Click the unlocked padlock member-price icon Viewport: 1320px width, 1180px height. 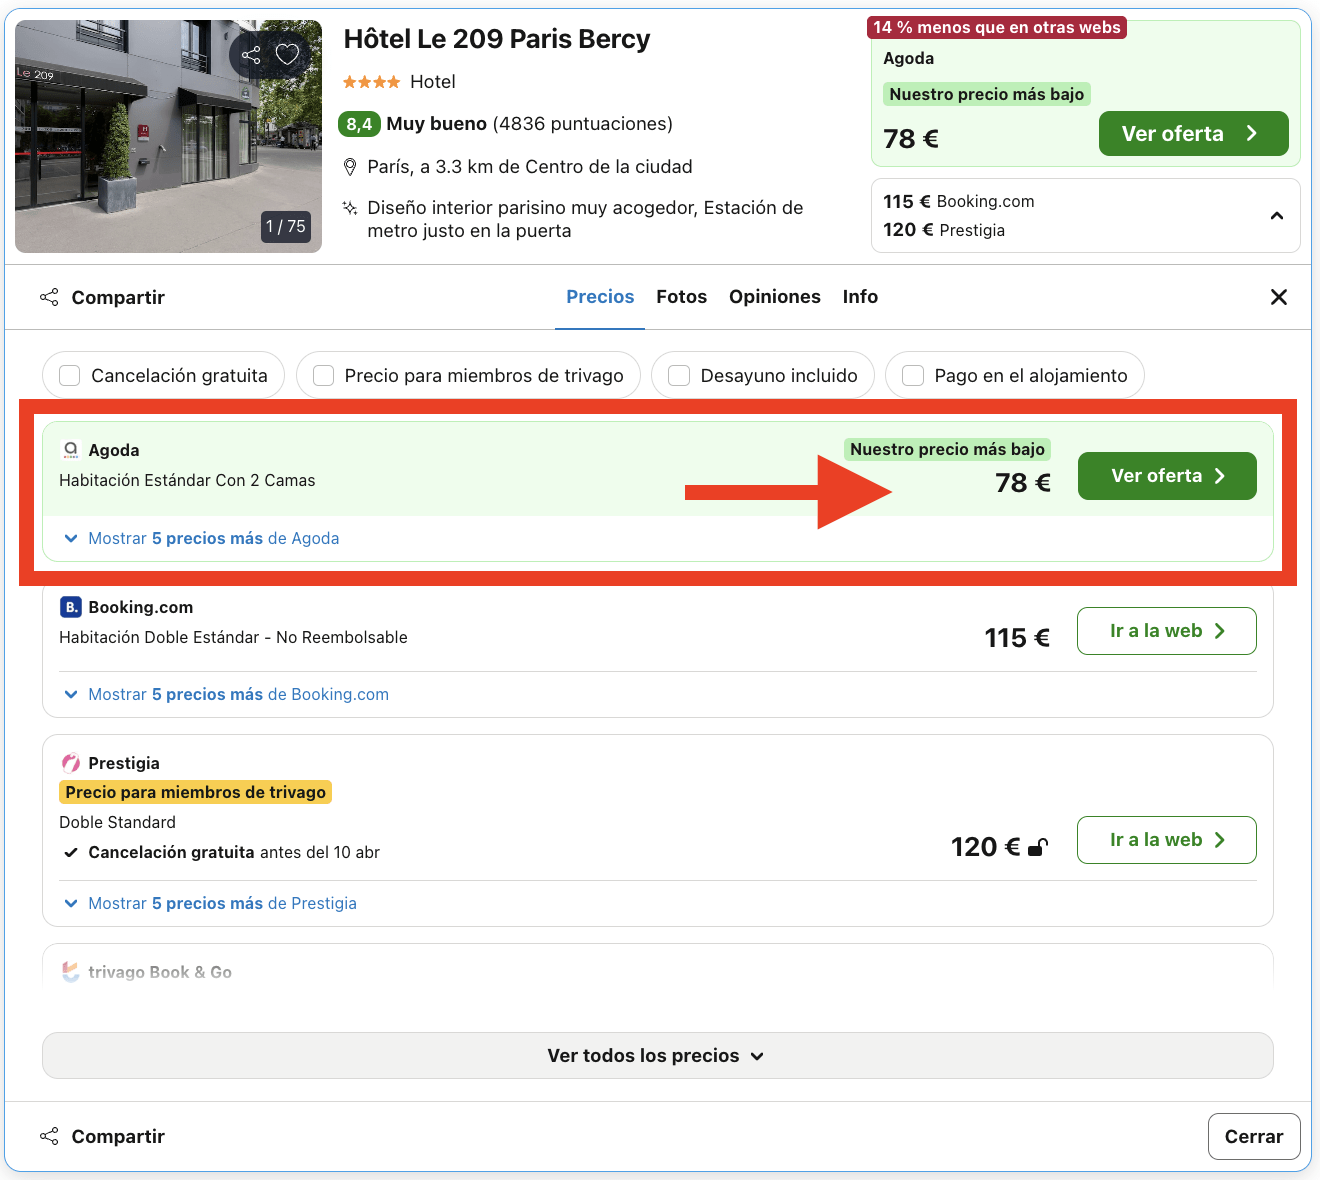pos(1039,847)
